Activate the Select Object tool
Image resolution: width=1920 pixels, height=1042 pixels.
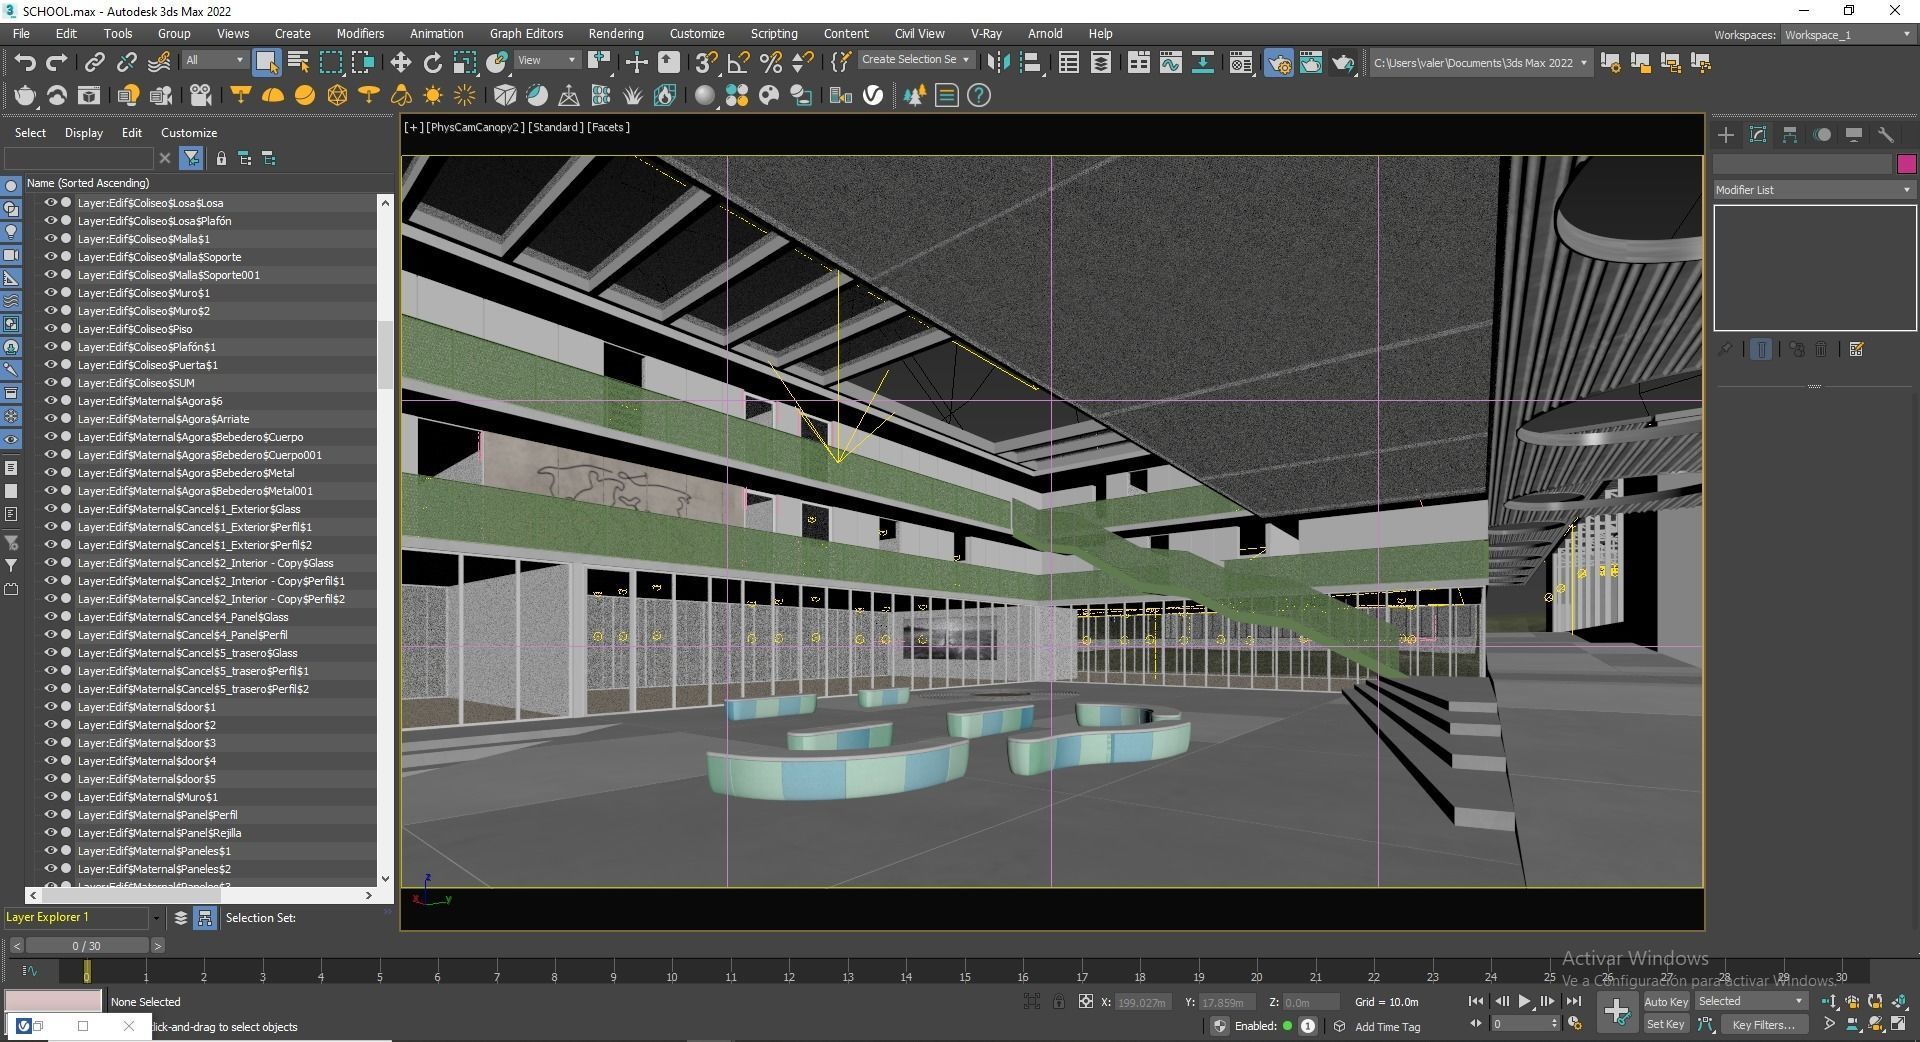pyautogui.click(x=266, y=63)
